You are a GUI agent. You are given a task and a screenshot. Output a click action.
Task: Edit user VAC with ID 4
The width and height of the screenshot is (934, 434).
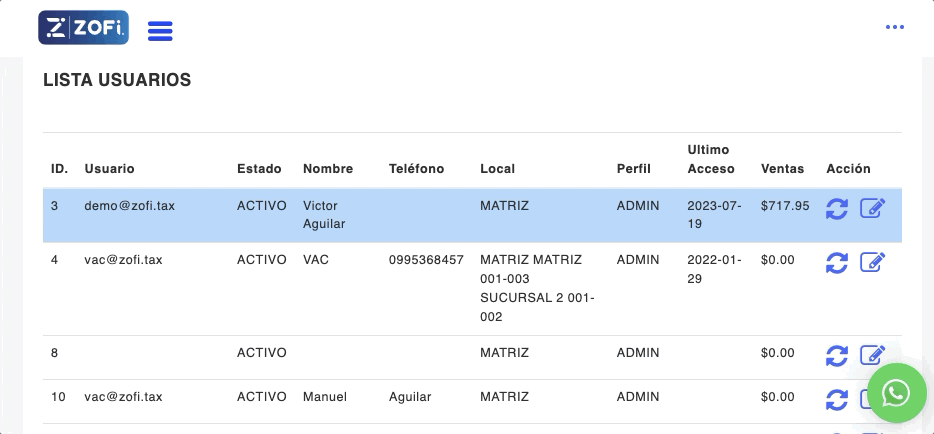(x=873, y=262)
